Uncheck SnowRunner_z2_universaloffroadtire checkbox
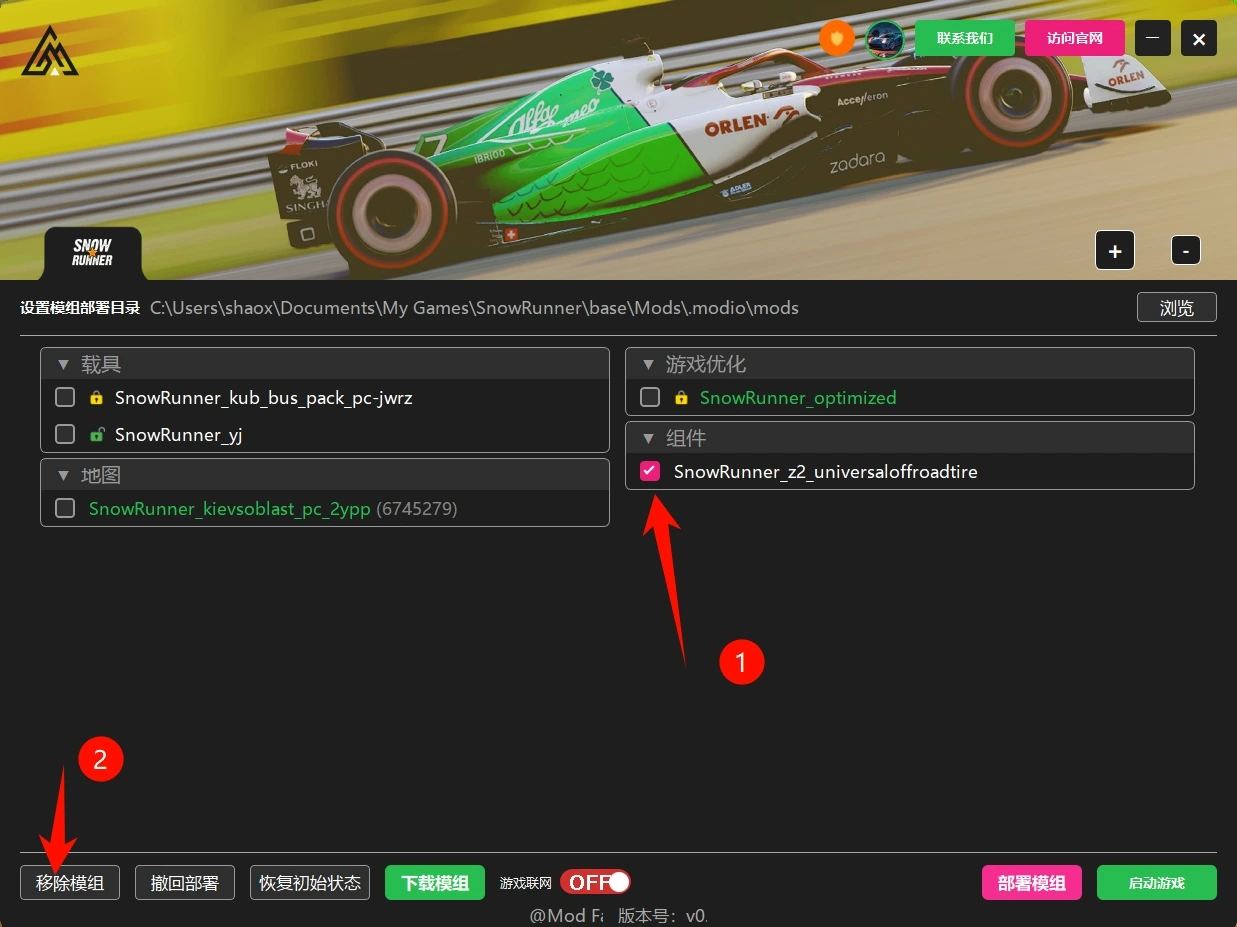This screenshot has height=927, width=1237. coord(650,471)
